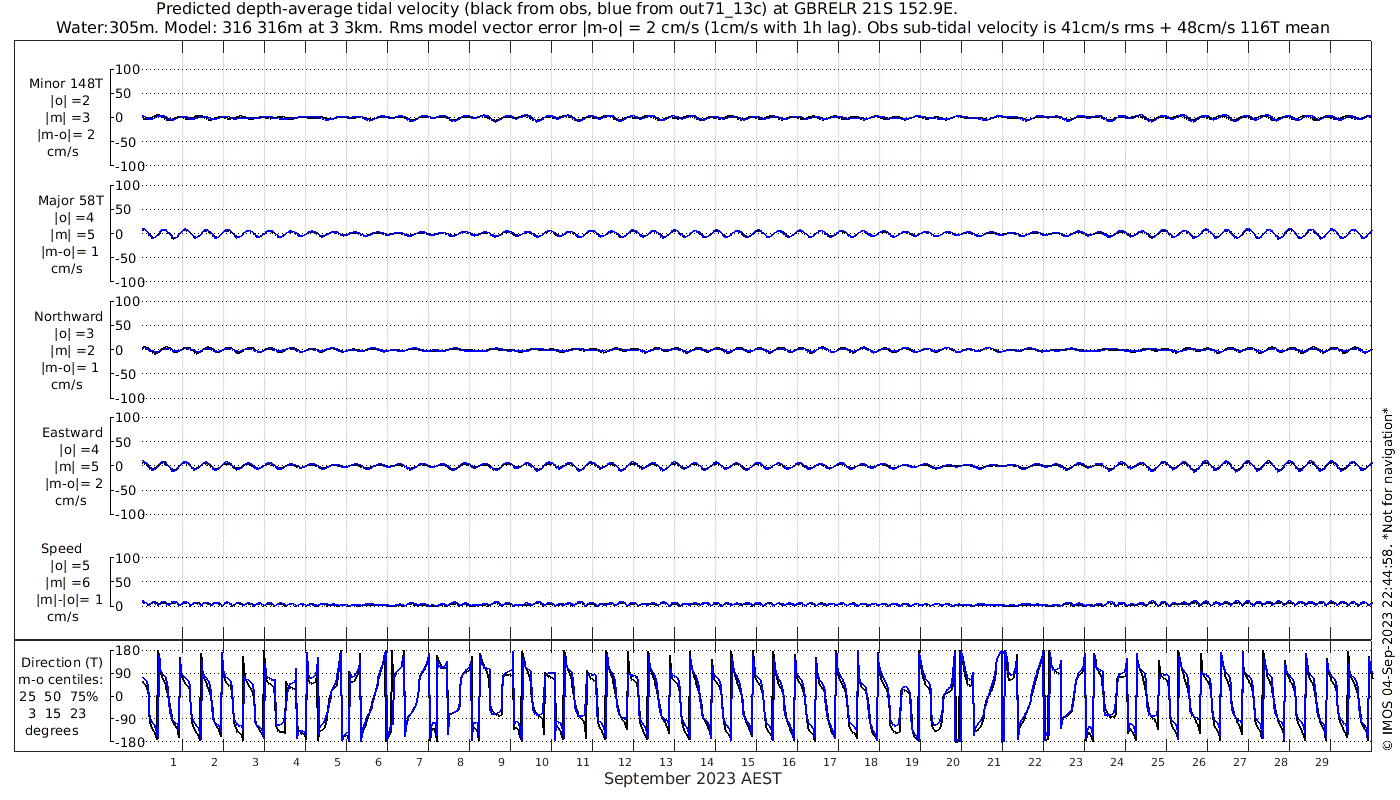Click day tick label '15' on x-axis

point(748,762)
